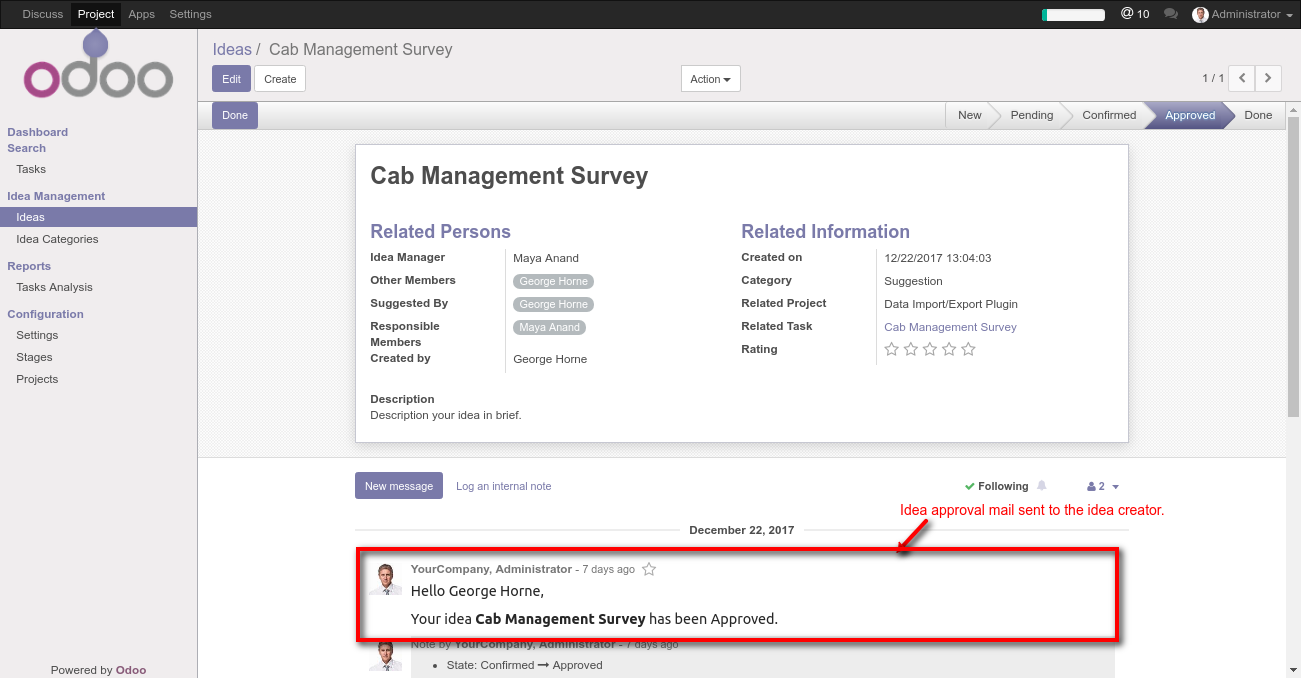Click the Create button
The width and height of the screenshot is (1301, 678).
[x=280, y=79]
